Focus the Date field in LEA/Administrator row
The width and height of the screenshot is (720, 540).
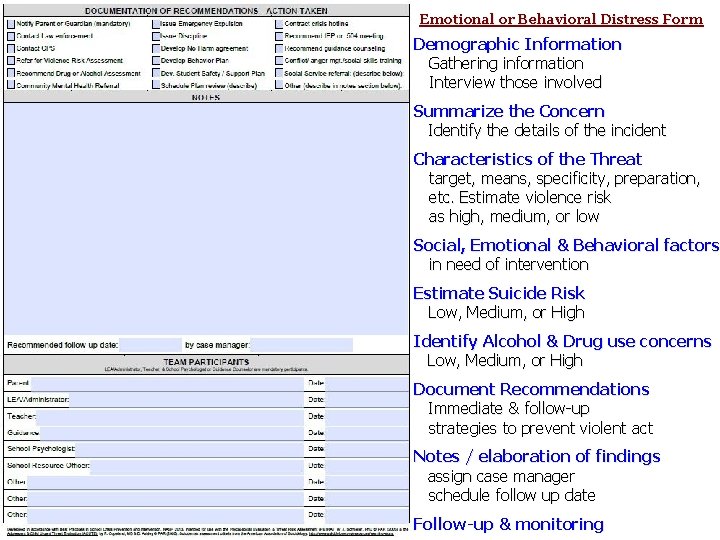pyautogui.click(x=367, y=399)
